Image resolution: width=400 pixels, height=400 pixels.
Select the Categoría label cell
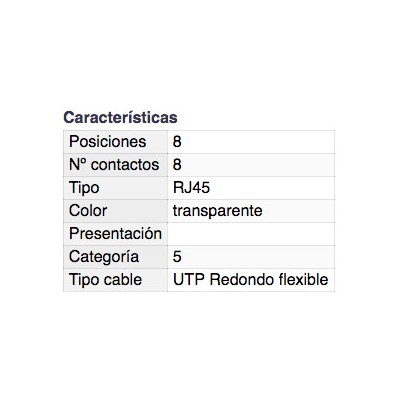point(116,257)
